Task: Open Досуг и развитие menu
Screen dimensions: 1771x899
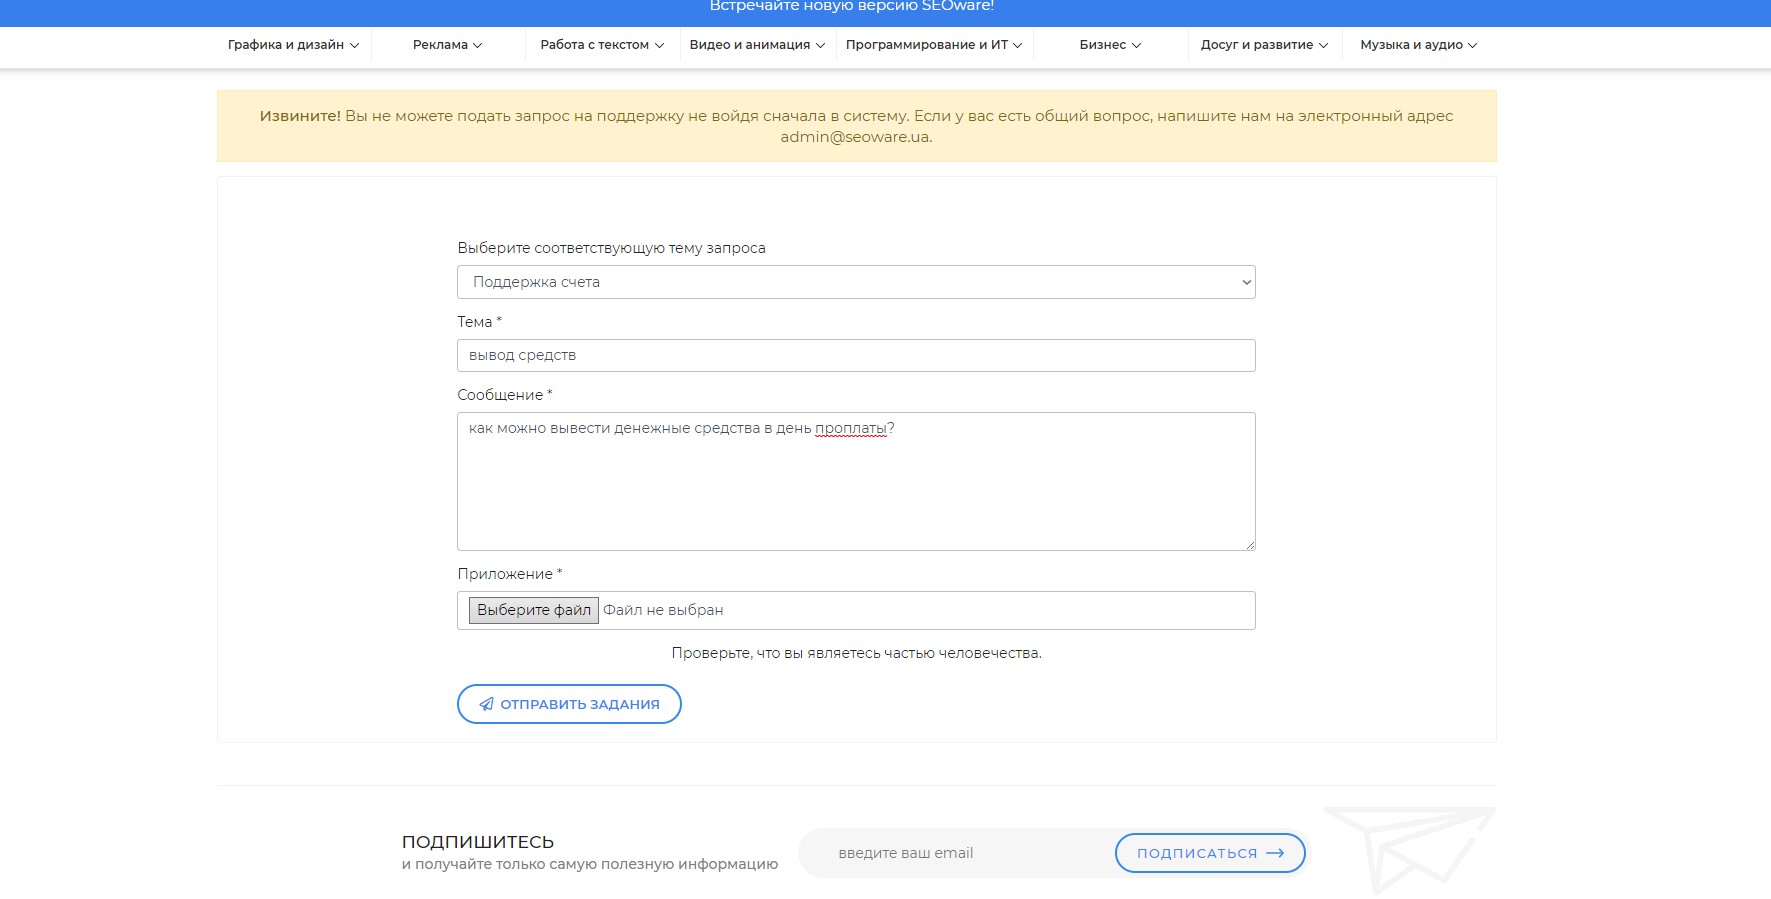Action: point(1264,45)
